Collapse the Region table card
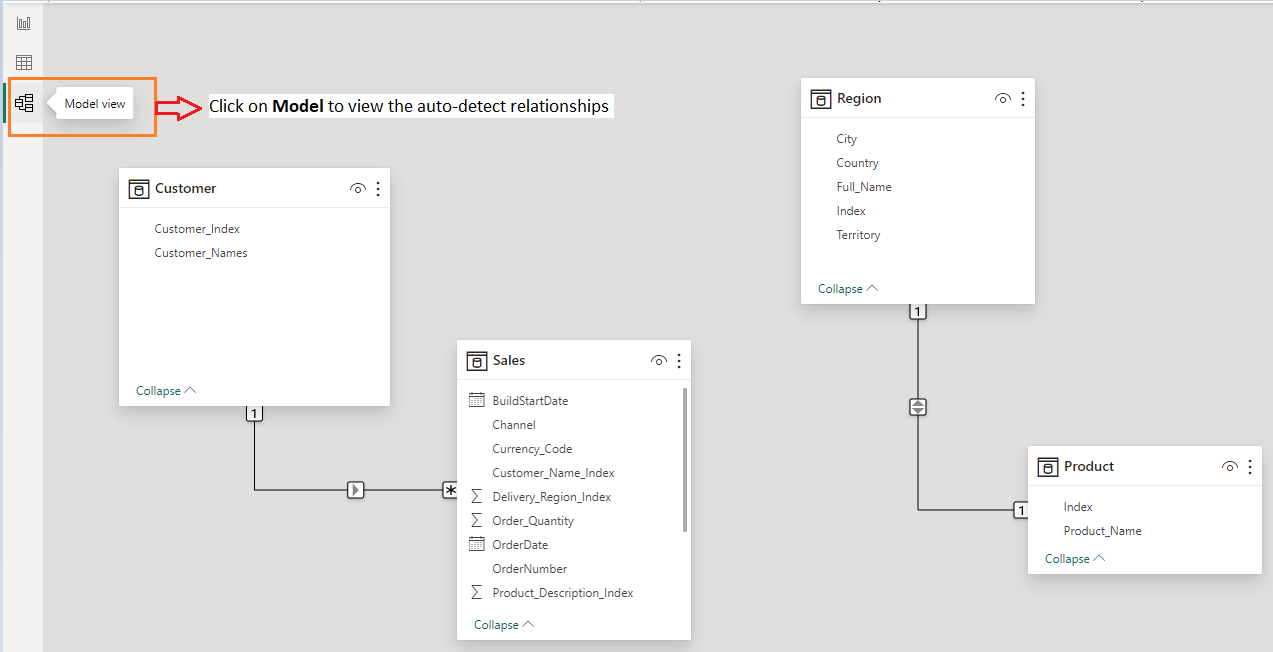The height and width of the screenshot is (652, 1273). [848, 289]
